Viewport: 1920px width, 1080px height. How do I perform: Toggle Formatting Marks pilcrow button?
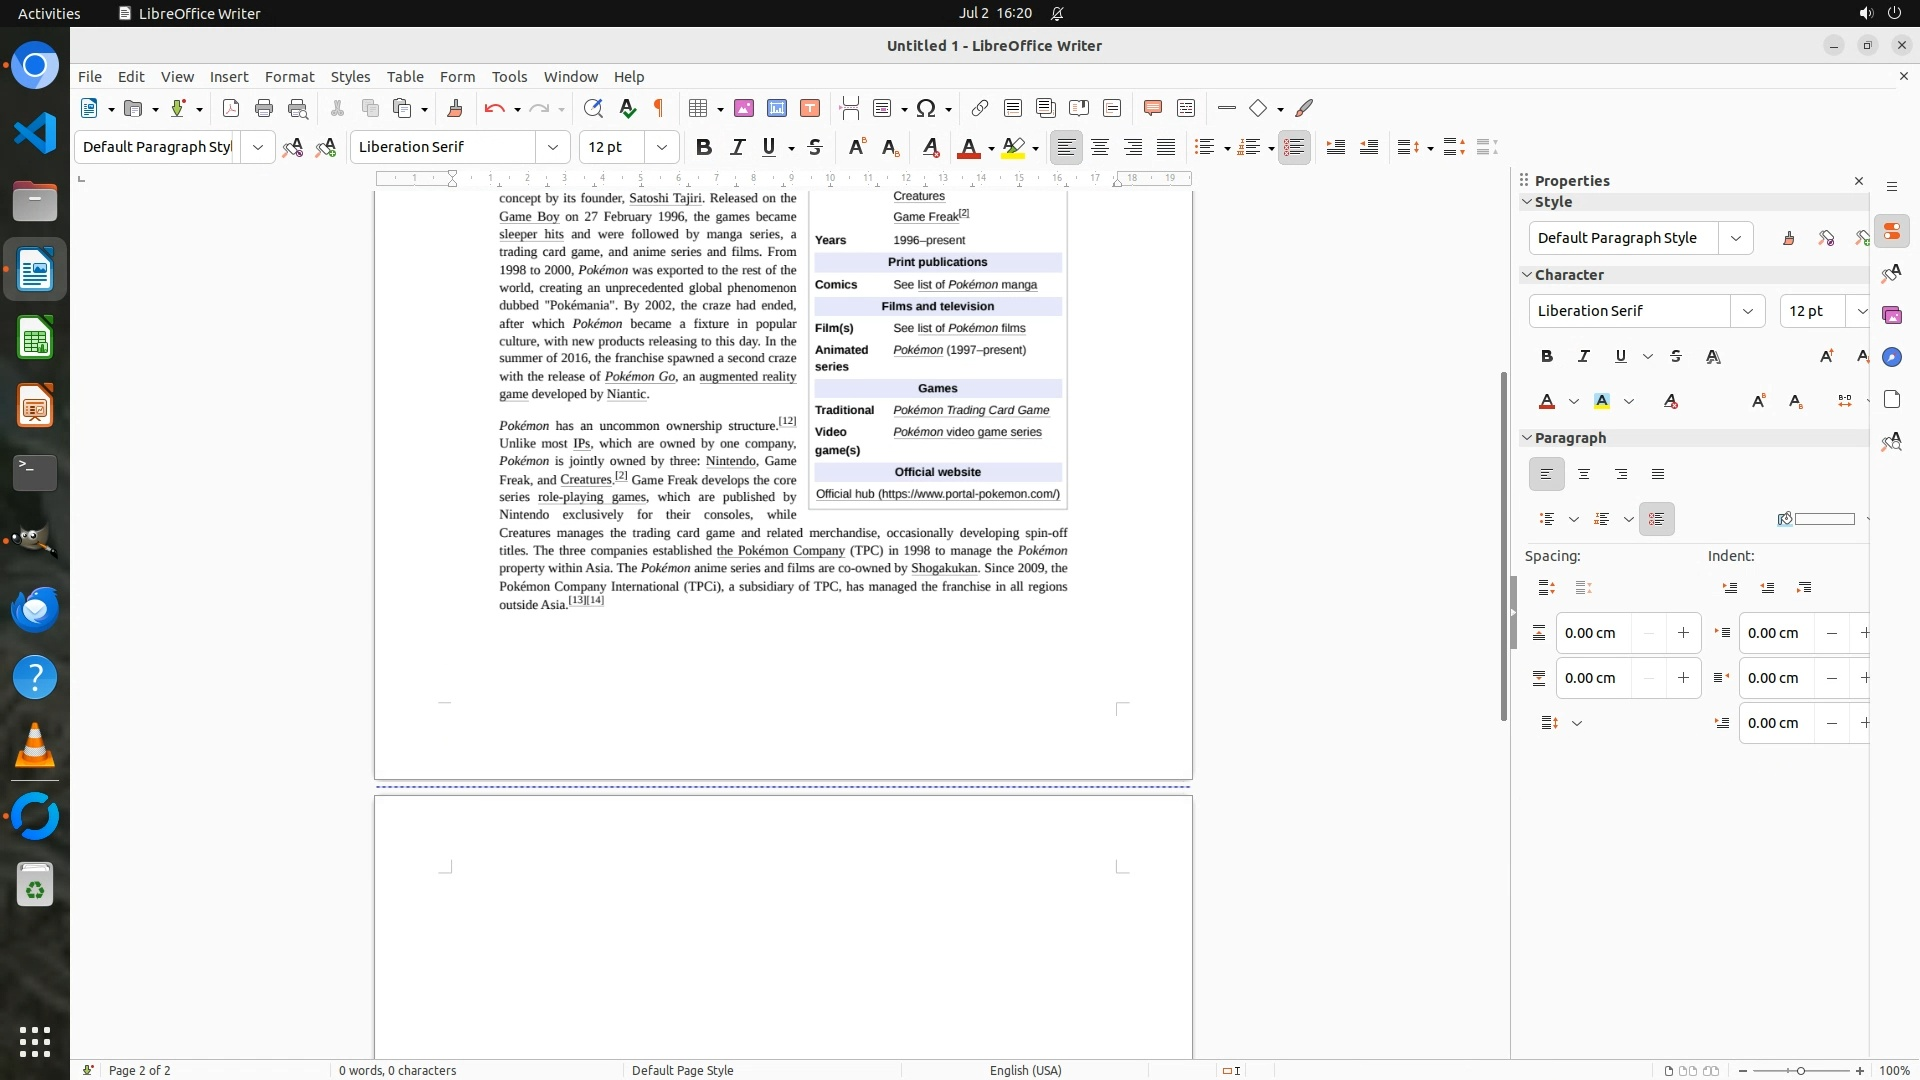tap(659, 108)
